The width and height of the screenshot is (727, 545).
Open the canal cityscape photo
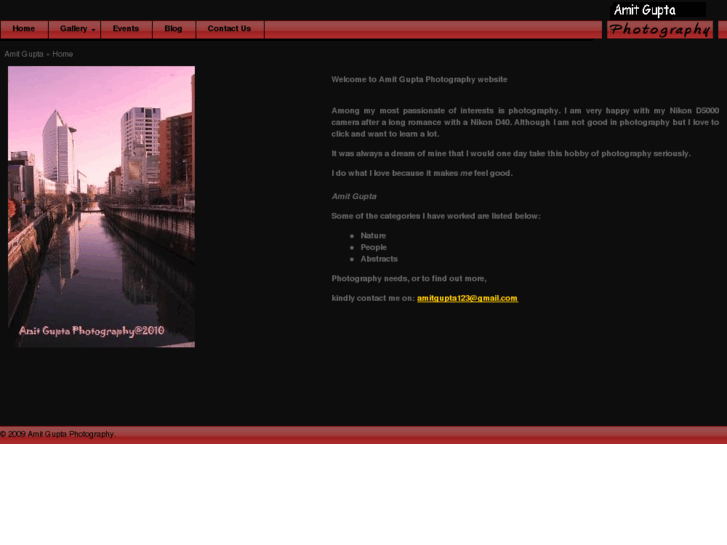tap(102, 206)
